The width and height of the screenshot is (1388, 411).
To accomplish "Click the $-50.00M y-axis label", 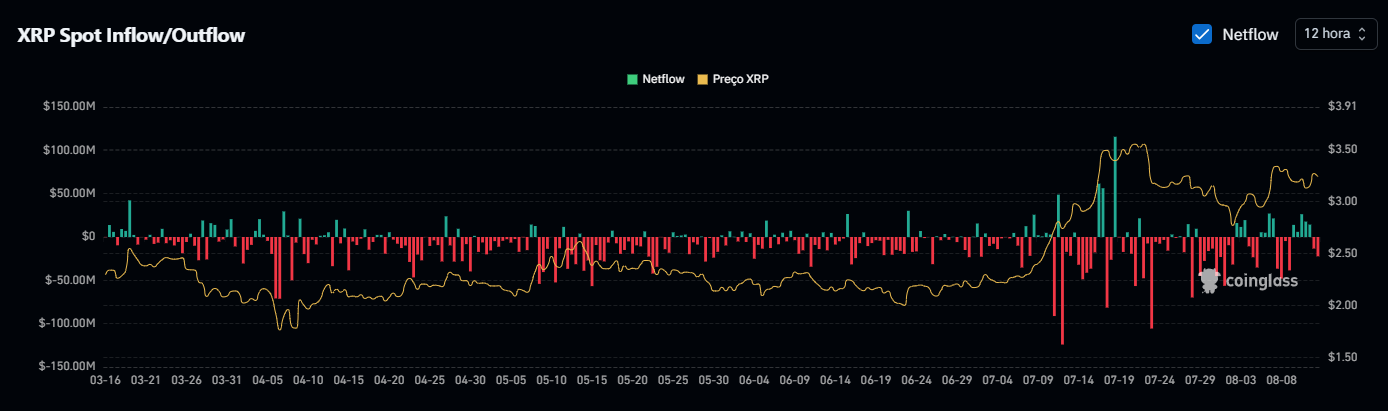I will coord(72,280).
